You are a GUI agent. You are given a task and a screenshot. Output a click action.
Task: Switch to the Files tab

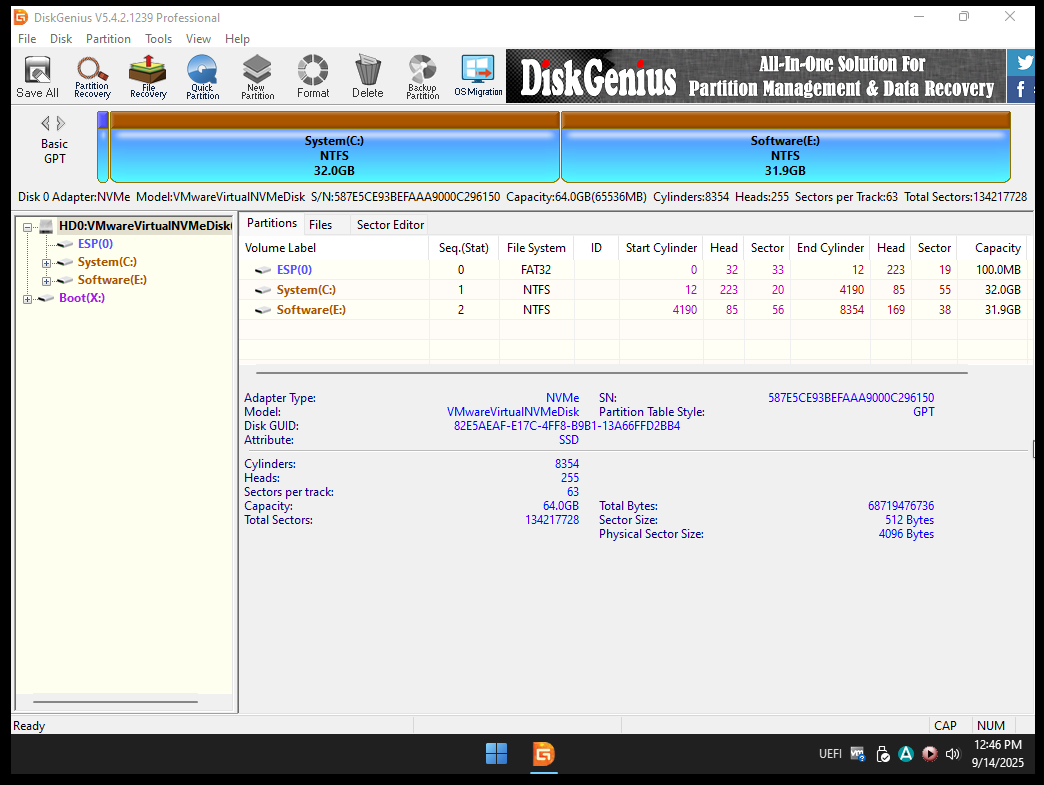click(320, 224)
